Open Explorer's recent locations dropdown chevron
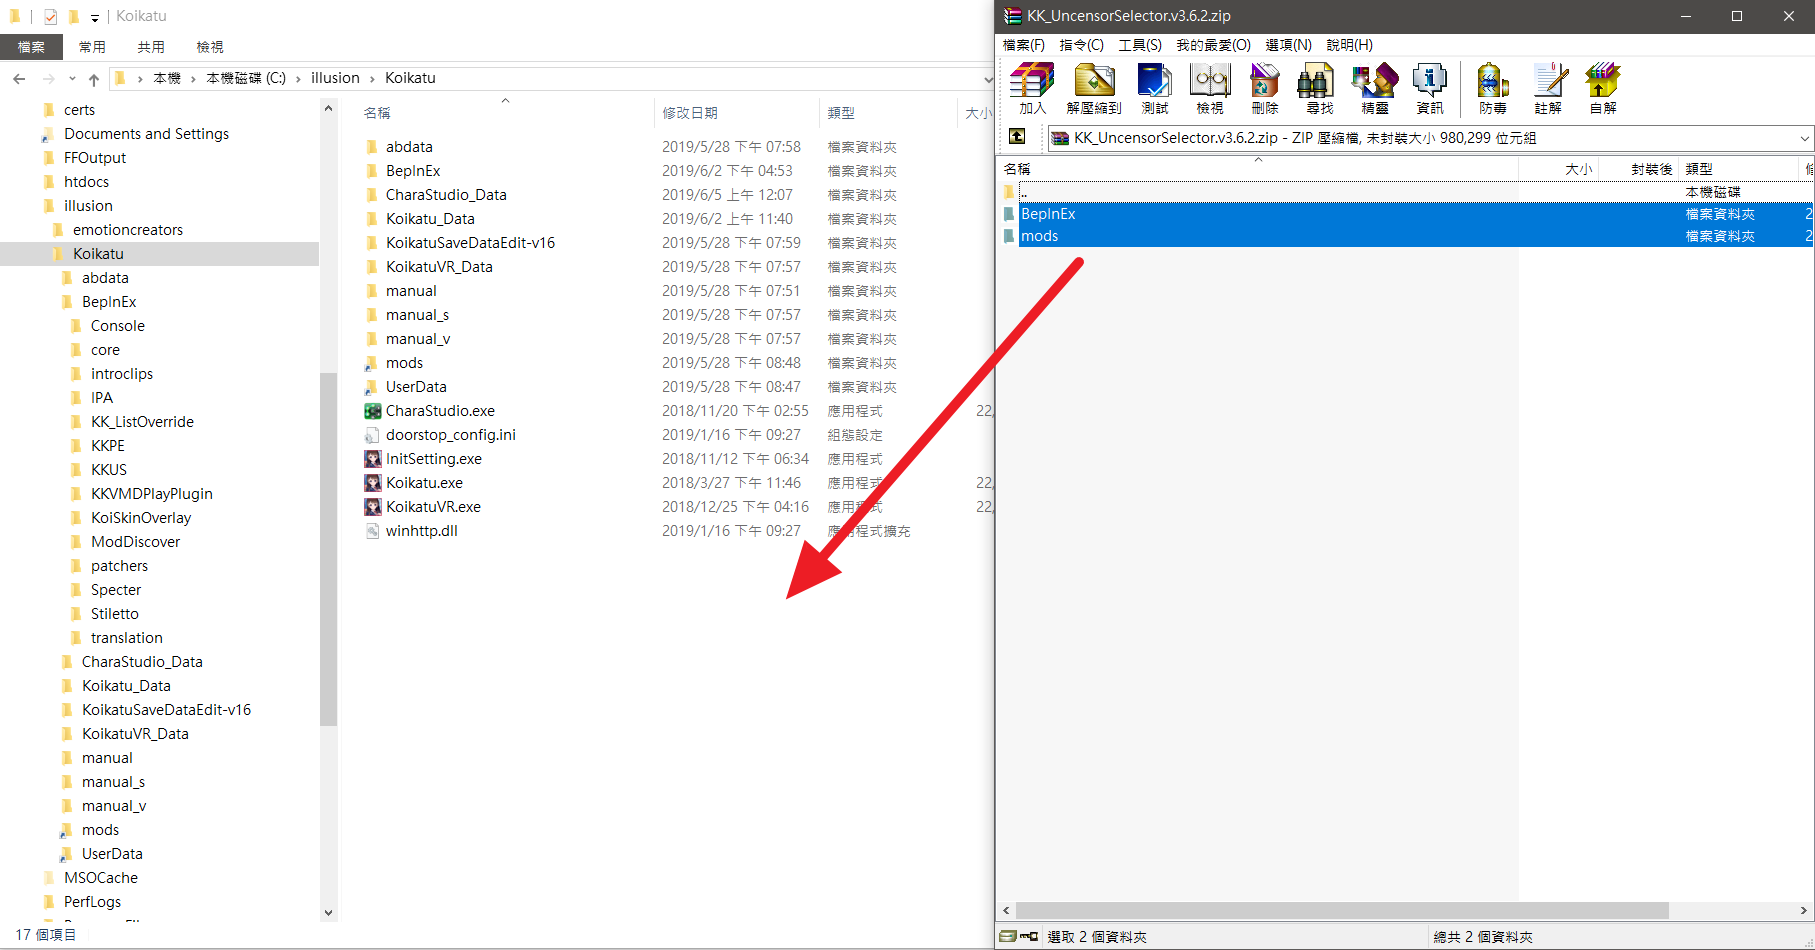Screen dimensions: 1815x950 point(72,78)
